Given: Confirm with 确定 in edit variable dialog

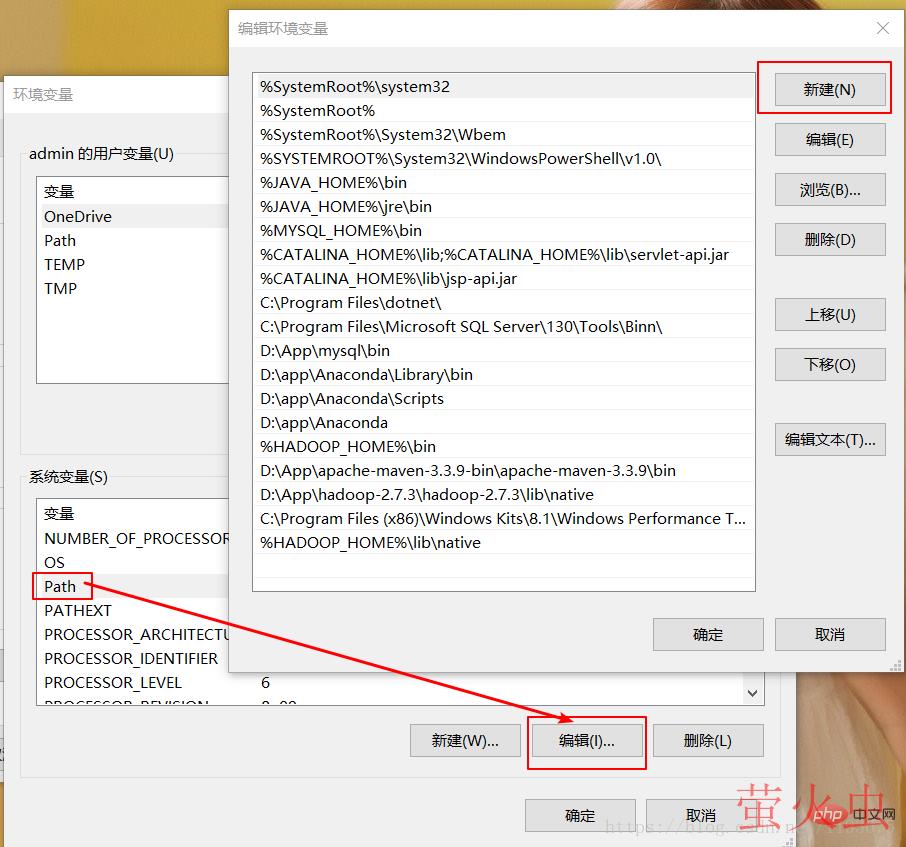Looking at the screenshot, I should pos(708,634).
